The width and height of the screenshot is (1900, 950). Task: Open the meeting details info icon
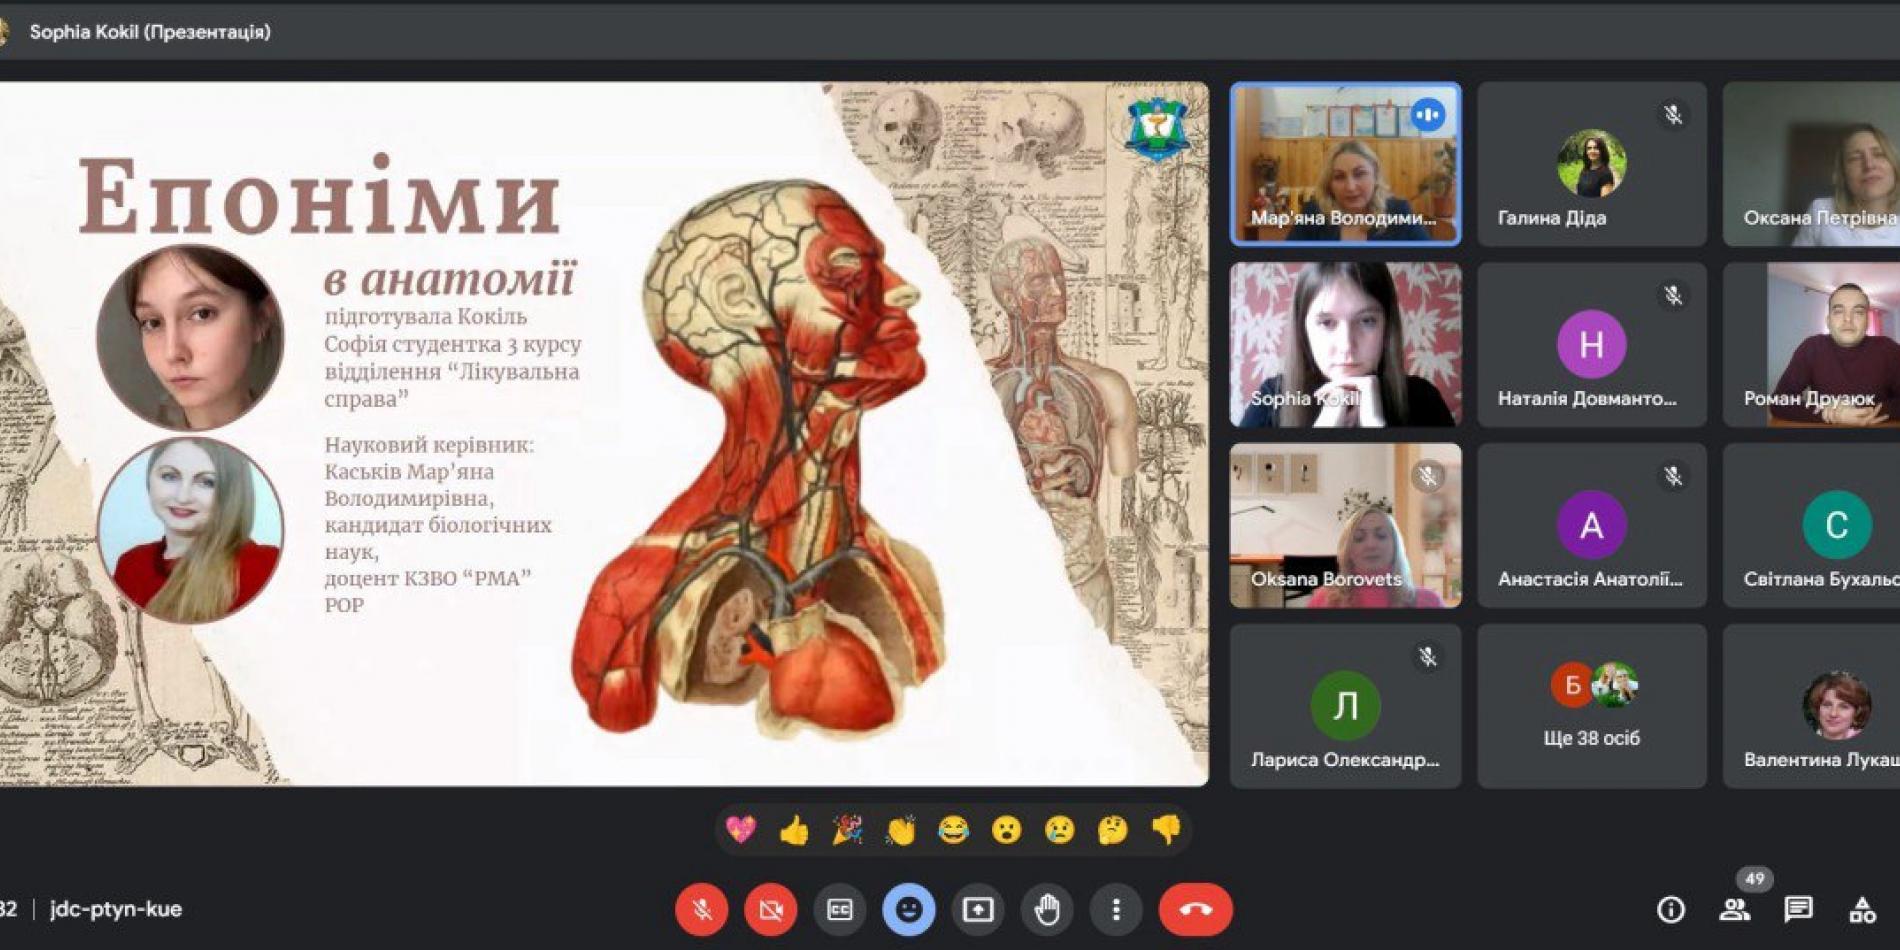pos(1671,909)
